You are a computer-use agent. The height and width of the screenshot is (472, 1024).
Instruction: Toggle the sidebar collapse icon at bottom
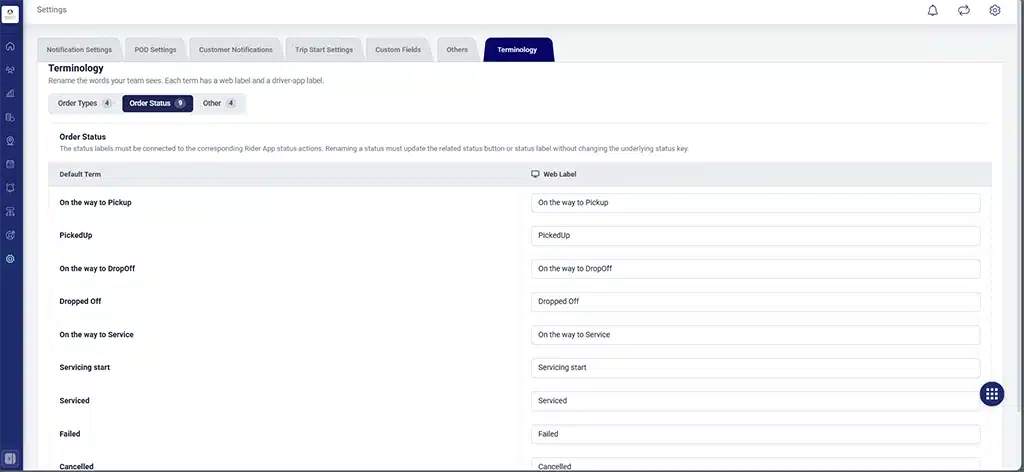coord(10,458)
